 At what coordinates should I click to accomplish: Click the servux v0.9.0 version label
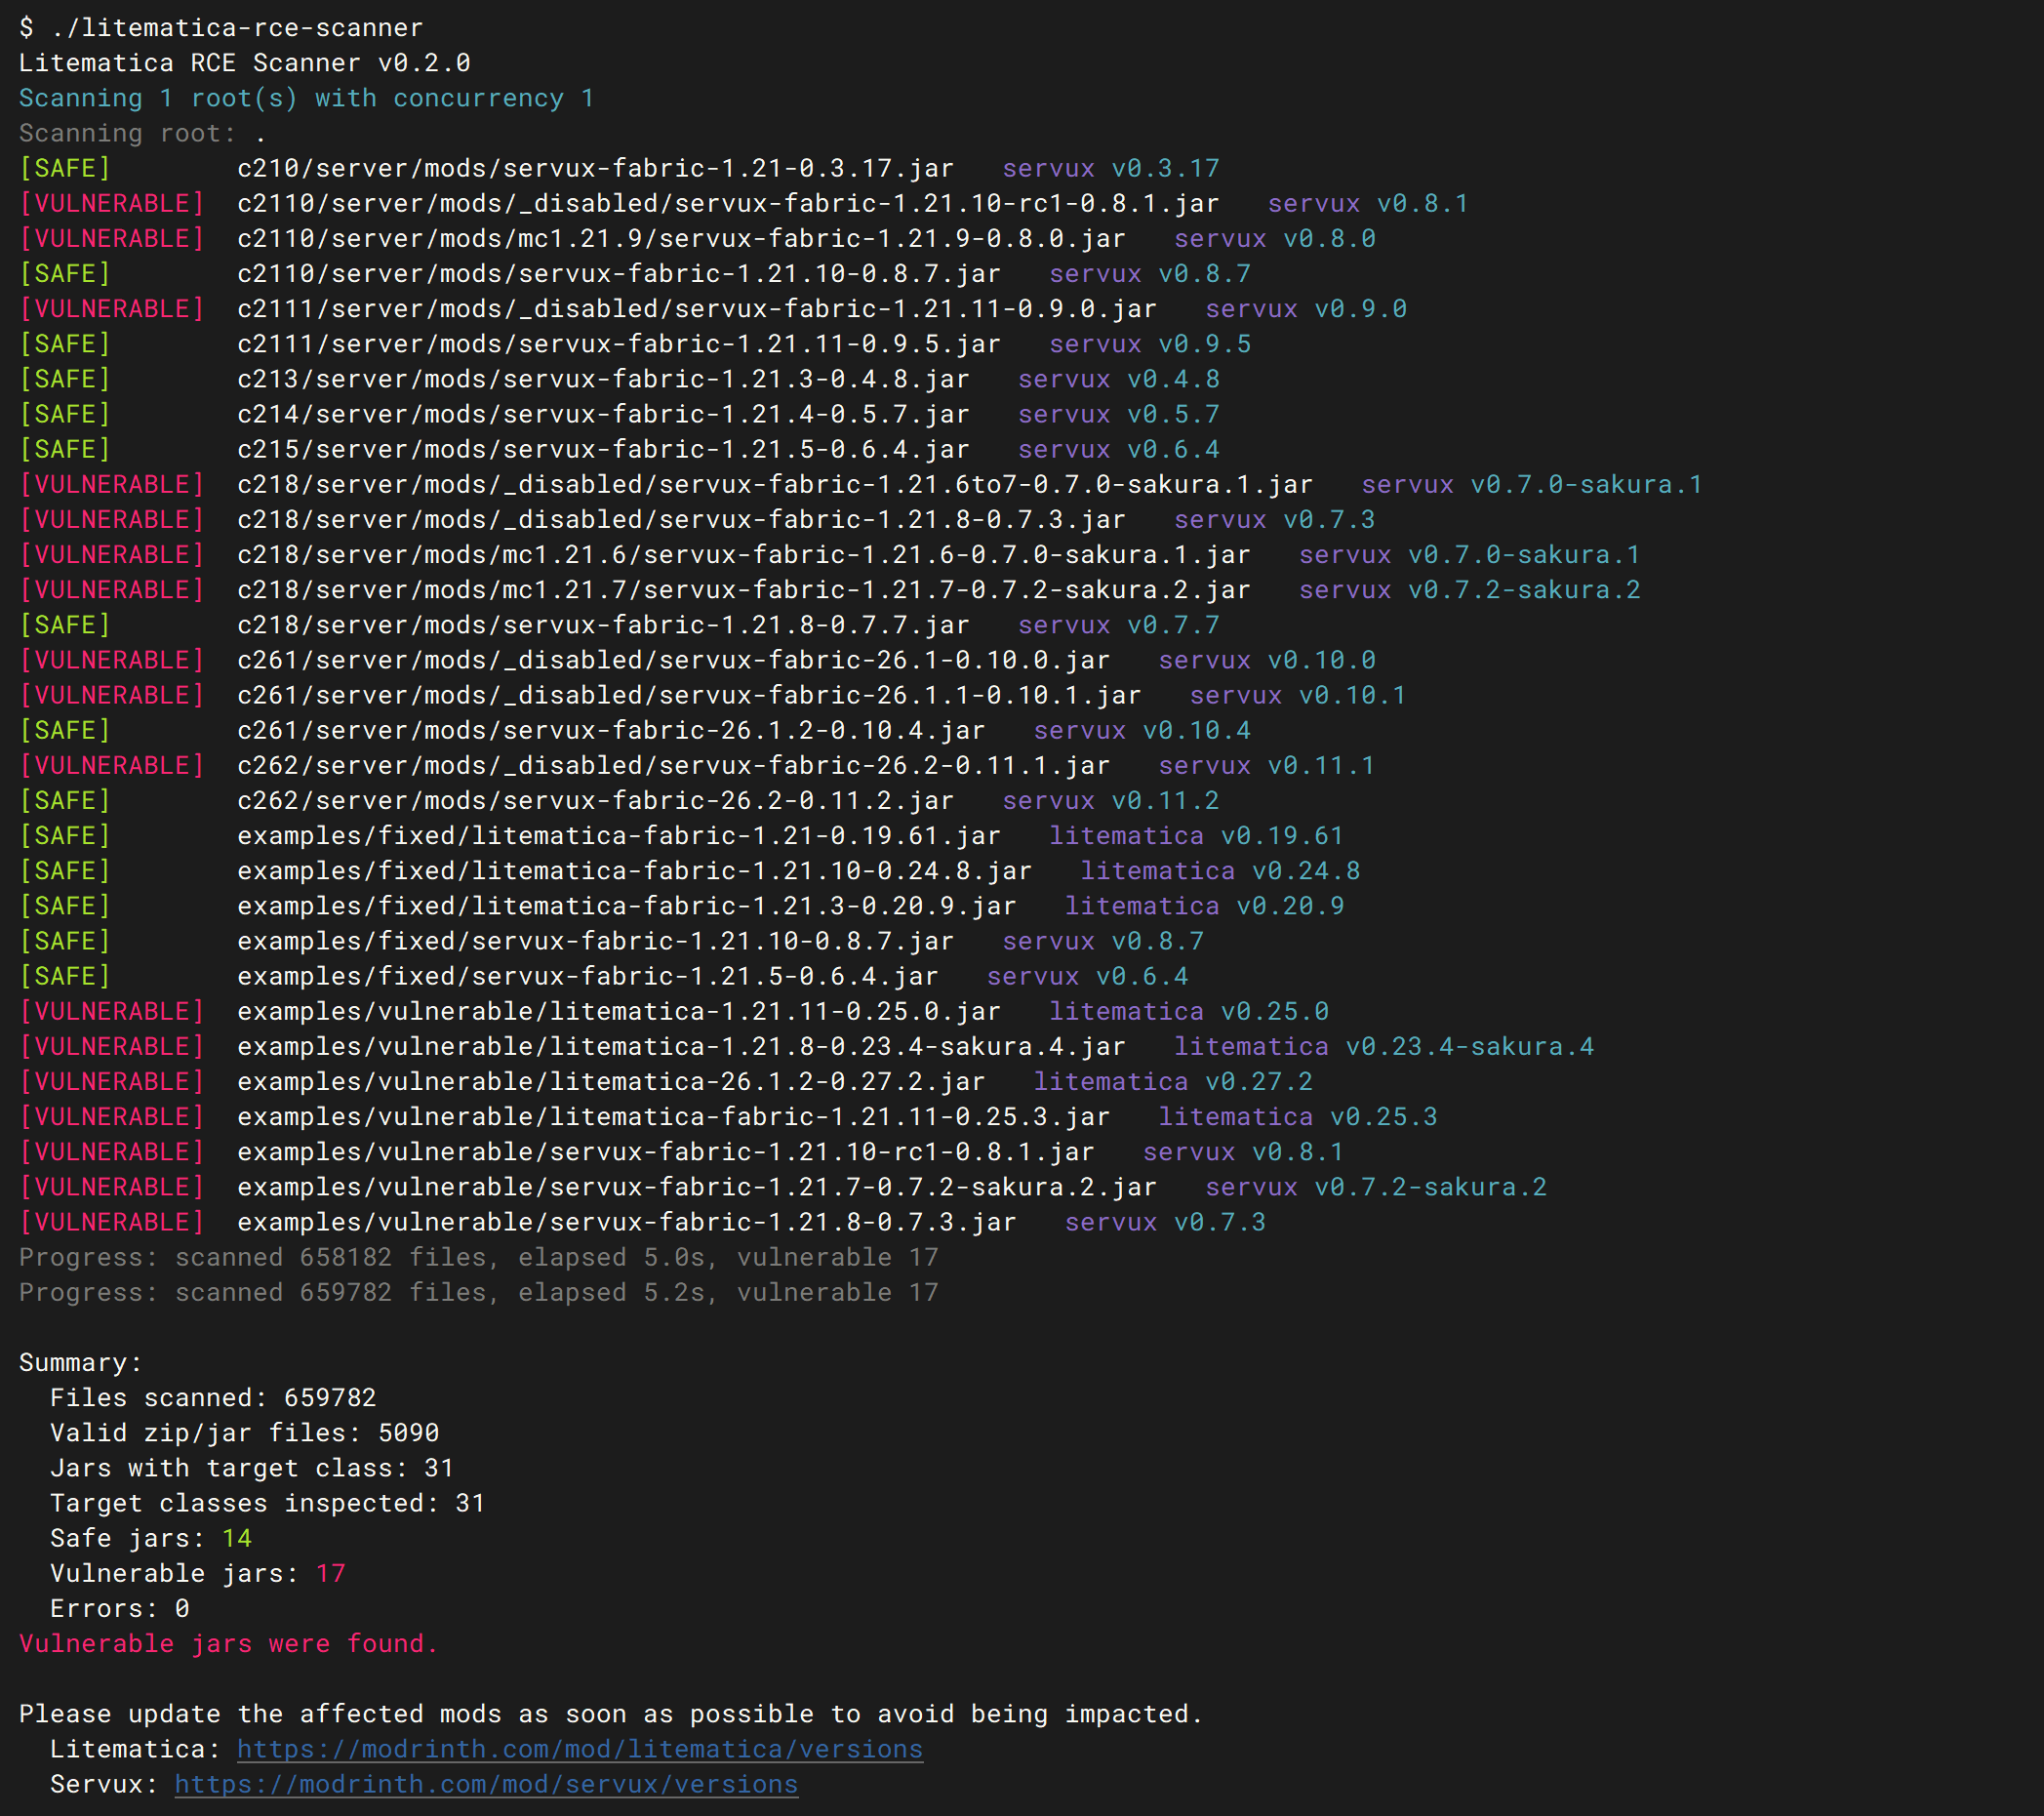pyautogui.click(x=1306, y=309)
